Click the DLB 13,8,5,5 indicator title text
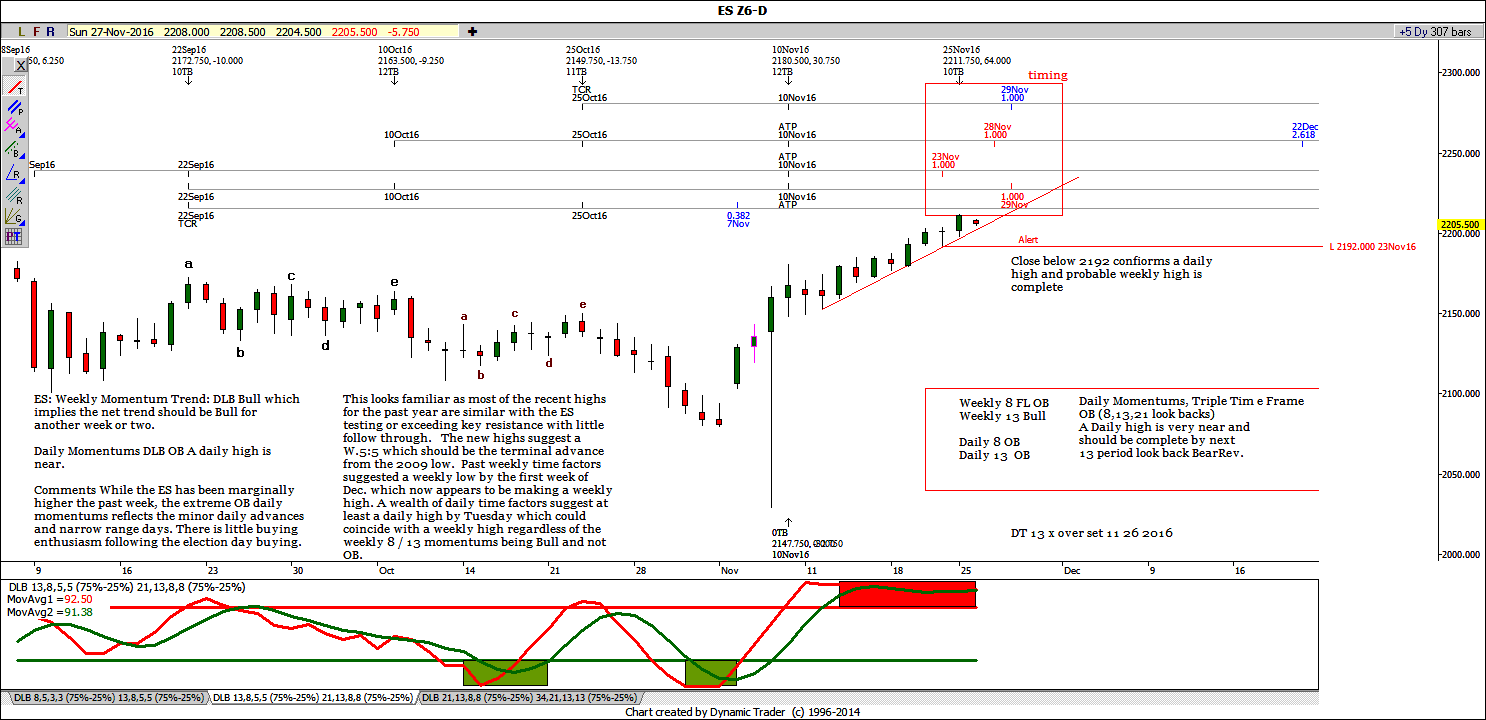Viewport: 1486px width, 720px height. pos(125,587)
